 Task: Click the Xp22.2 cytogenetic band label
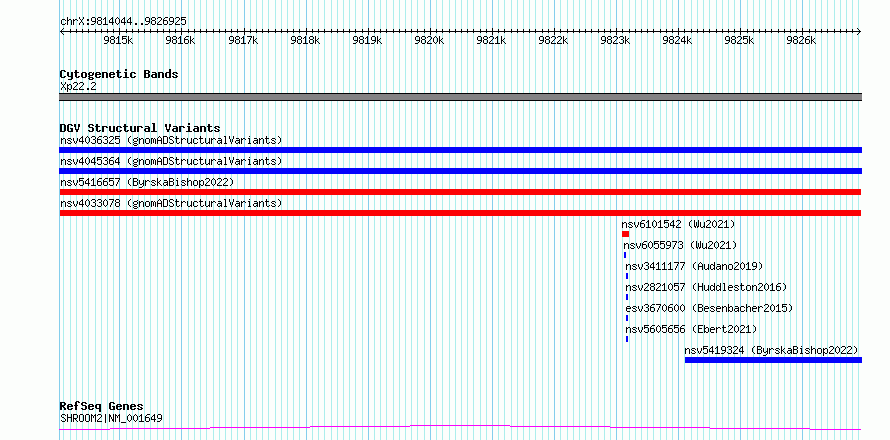pyautogui.click(x=78, y=87)
